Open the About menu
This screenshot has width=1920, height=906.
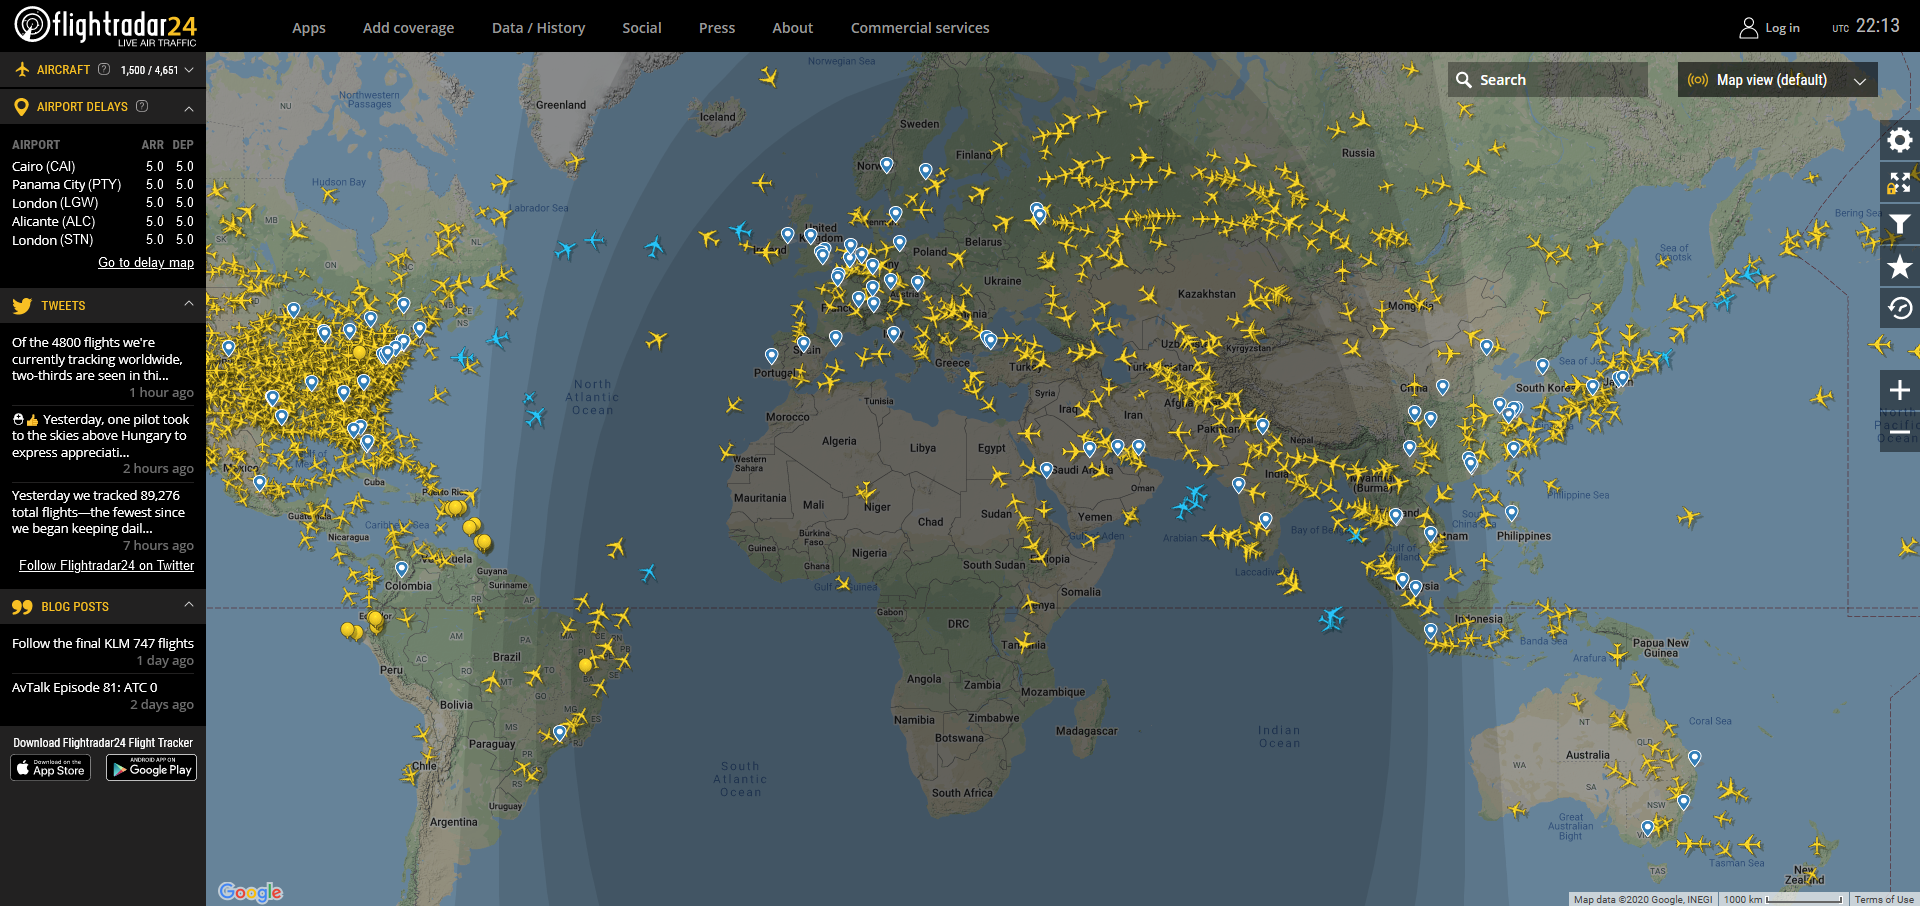pos(793,28)
